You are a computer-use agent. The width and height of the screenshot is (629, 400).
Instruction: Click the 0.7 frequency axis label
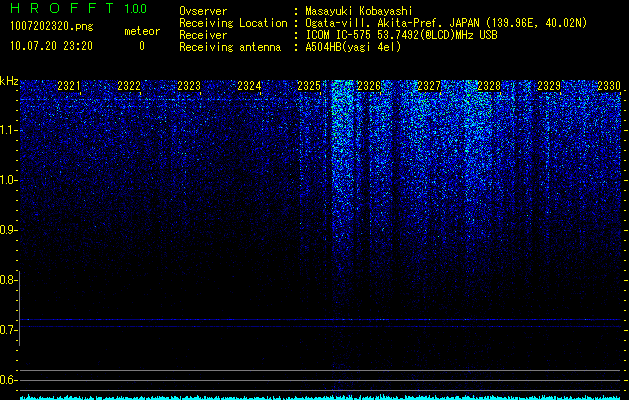(x=8, y=330)
